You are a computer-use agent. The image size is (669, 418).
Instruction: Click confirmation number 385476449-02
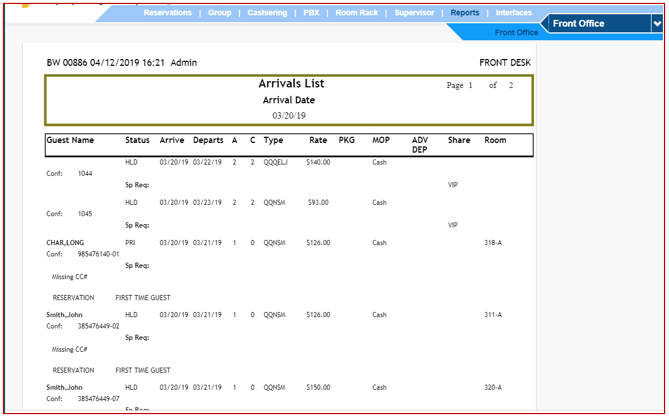click(98, 326)
